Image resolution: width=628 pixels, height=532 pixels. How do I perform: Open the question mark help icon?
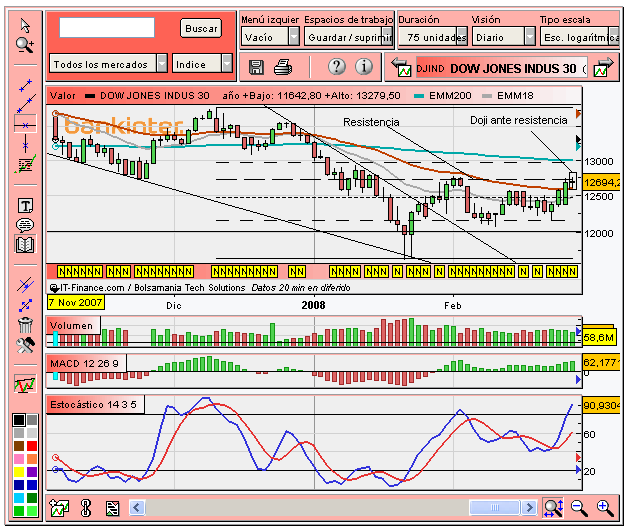click(x=337, y=66)
